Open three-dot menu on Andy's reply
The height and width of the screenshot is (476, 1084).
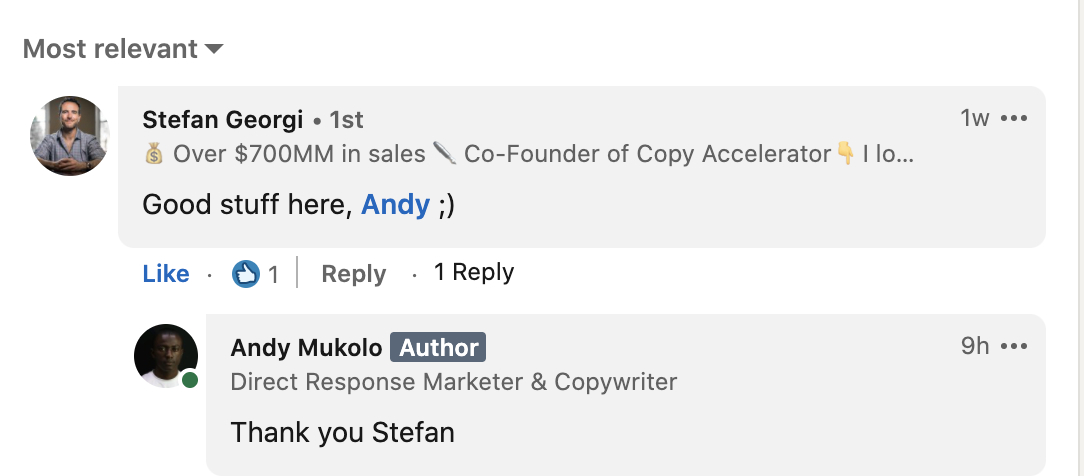tap(1014, 345)
